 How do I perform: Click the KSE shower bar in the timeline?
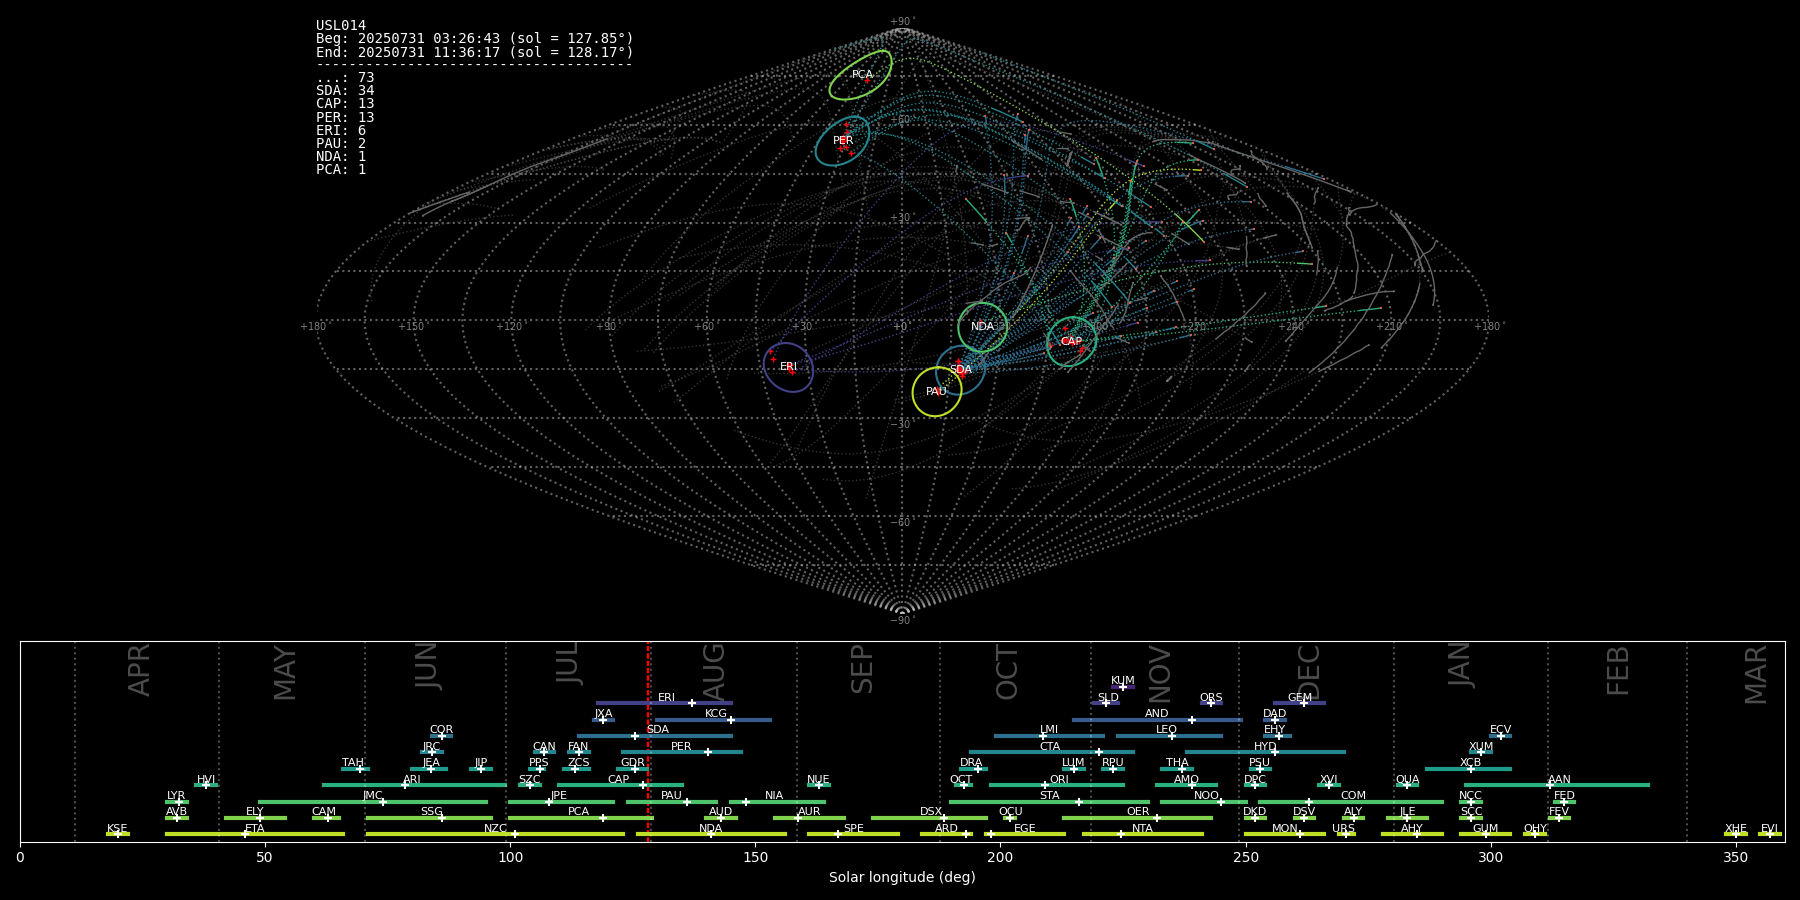click(x=118, y=834)
